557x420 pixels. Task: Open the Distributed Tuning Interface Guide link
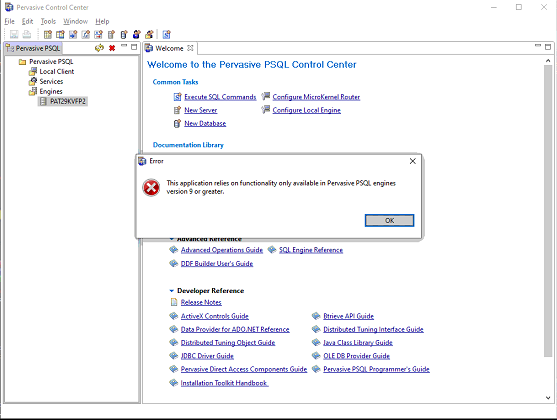pos(373,329)
